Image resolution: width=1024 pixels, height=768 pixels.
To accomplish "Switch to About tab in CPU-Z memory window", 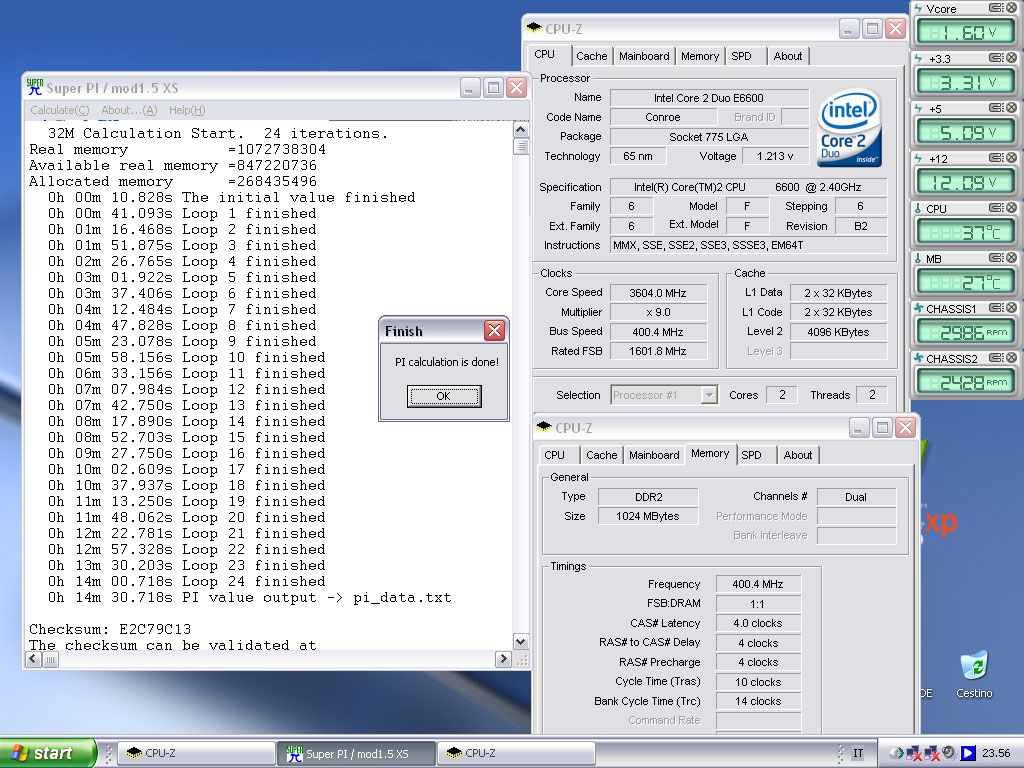I will pyautogui.click(x=797, y=455).
